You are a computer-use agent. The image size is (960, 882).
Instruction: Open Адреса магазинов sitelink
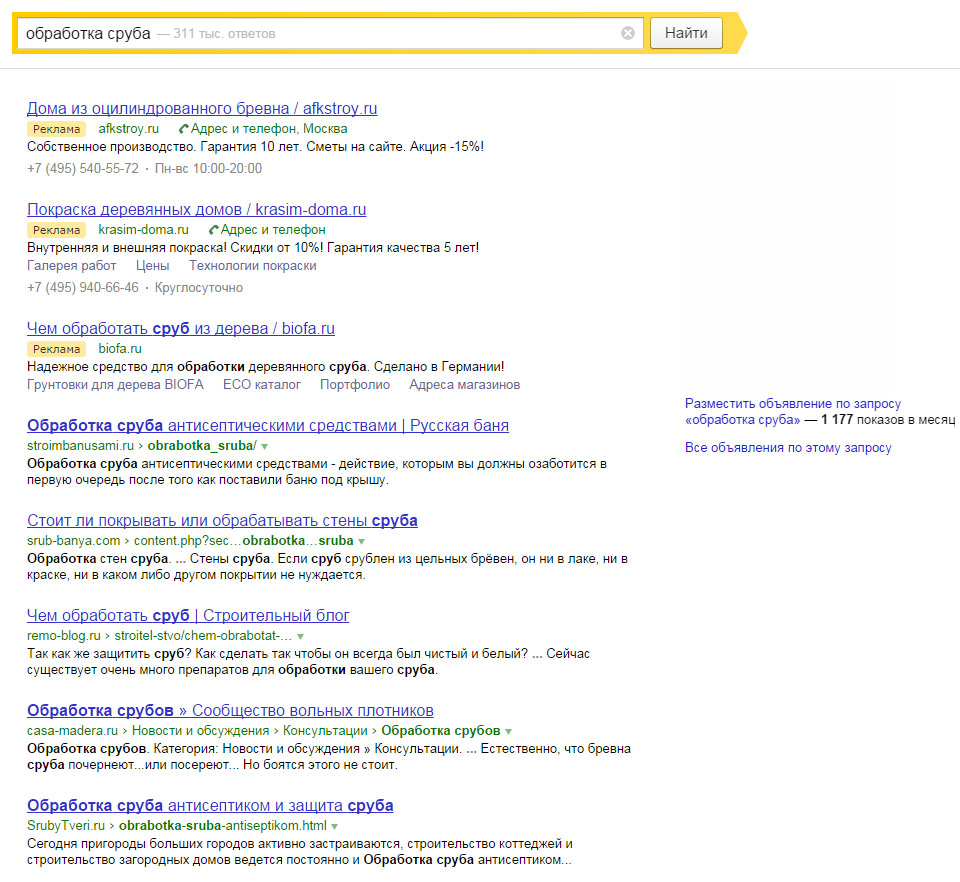click(465, 384)
